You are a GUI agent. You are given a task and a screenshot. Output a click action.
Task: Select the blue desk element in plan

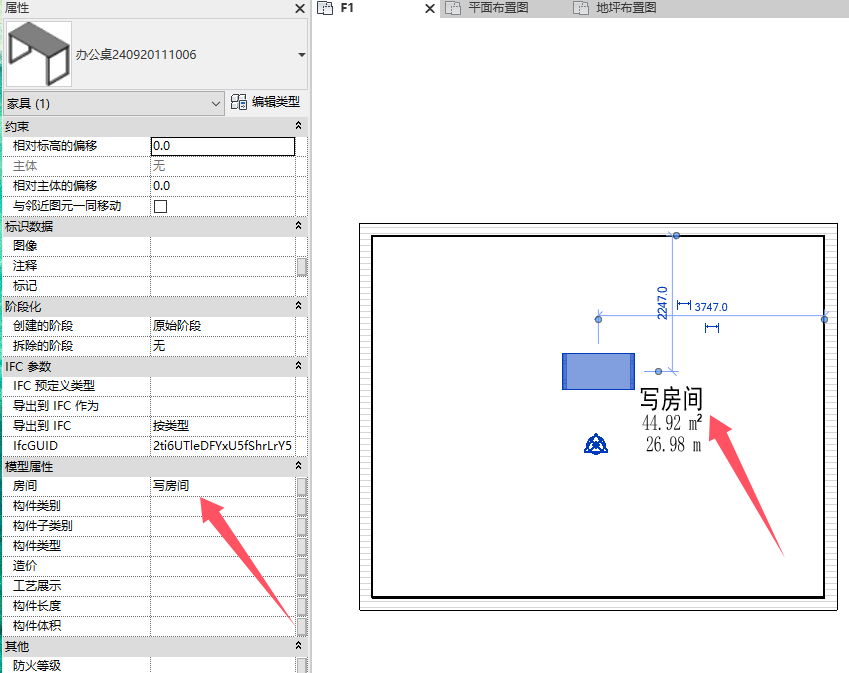[598, 371]
